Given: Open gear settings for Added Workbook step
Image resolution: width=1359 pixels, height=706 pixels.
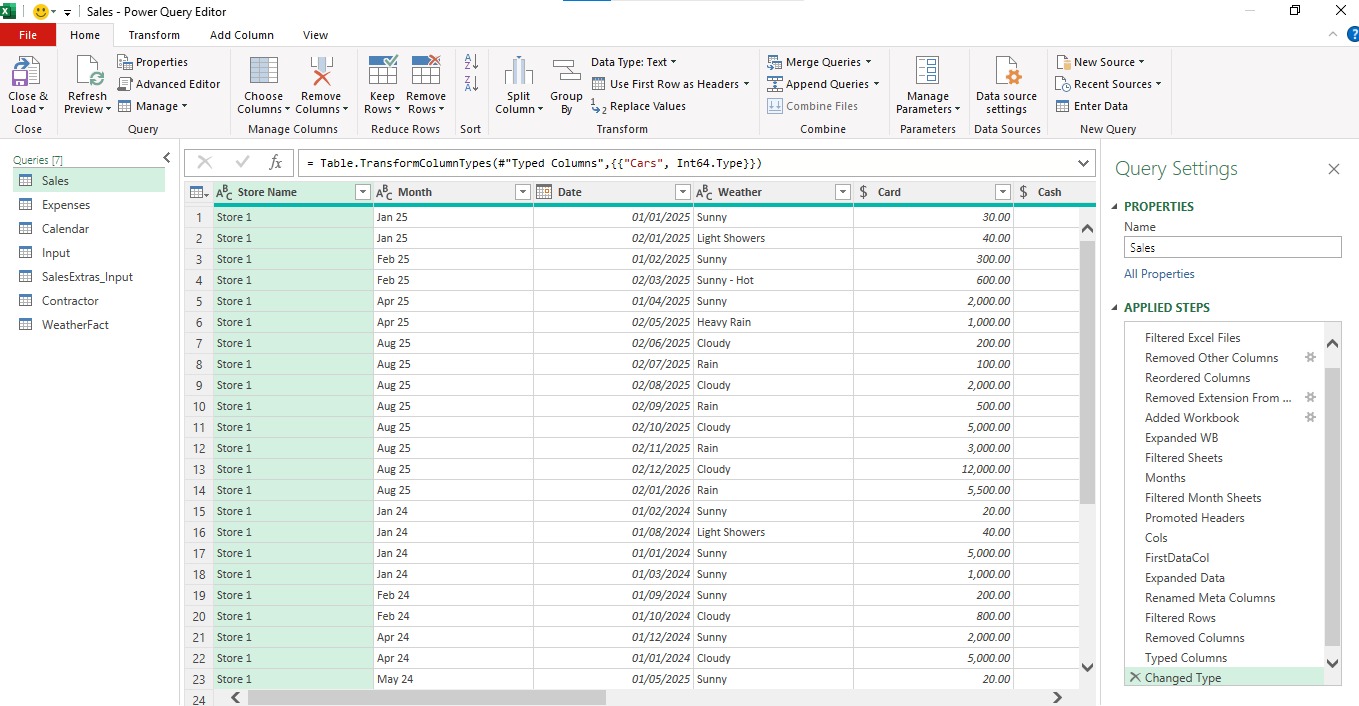Looking at the screenshot, I should [x=1310, y=417].
